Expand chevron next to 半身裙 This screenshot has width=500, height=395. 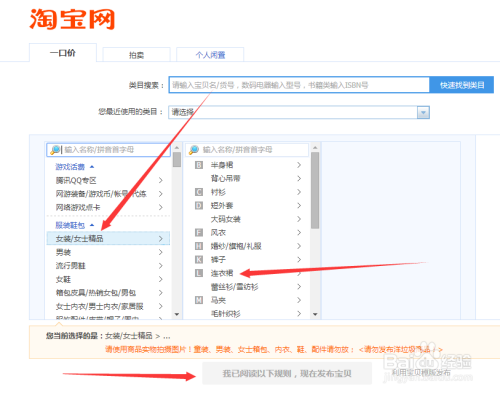click(x=299, y=165)
